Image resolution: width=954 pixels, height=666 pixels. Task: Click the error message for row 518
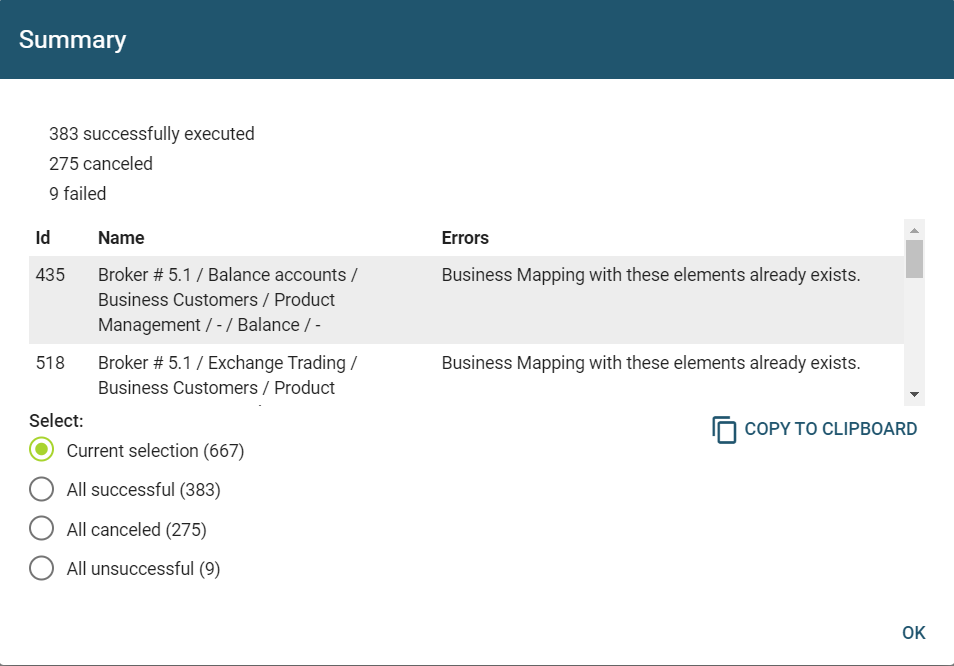(650, 363)
